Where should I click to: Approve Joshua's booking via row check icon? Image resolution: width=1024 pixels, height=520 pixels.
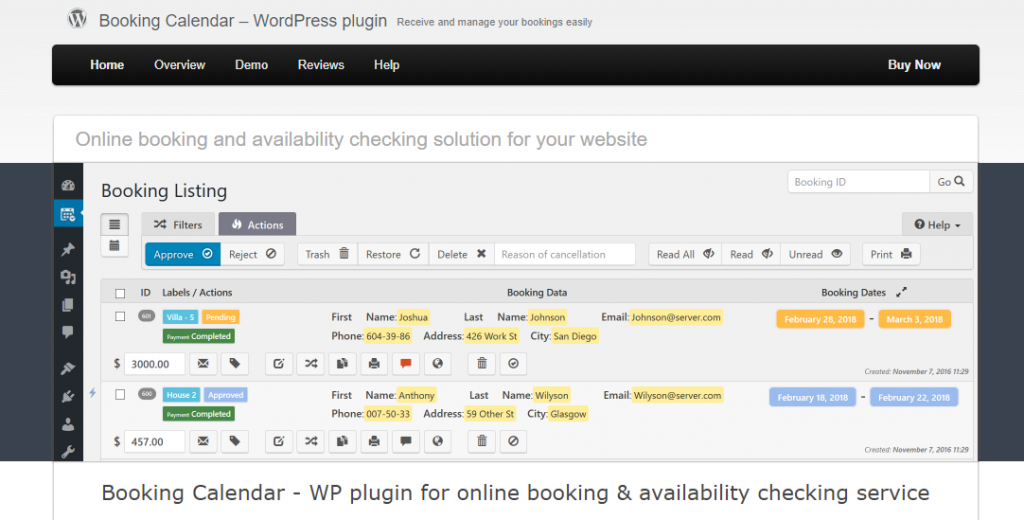513,364
